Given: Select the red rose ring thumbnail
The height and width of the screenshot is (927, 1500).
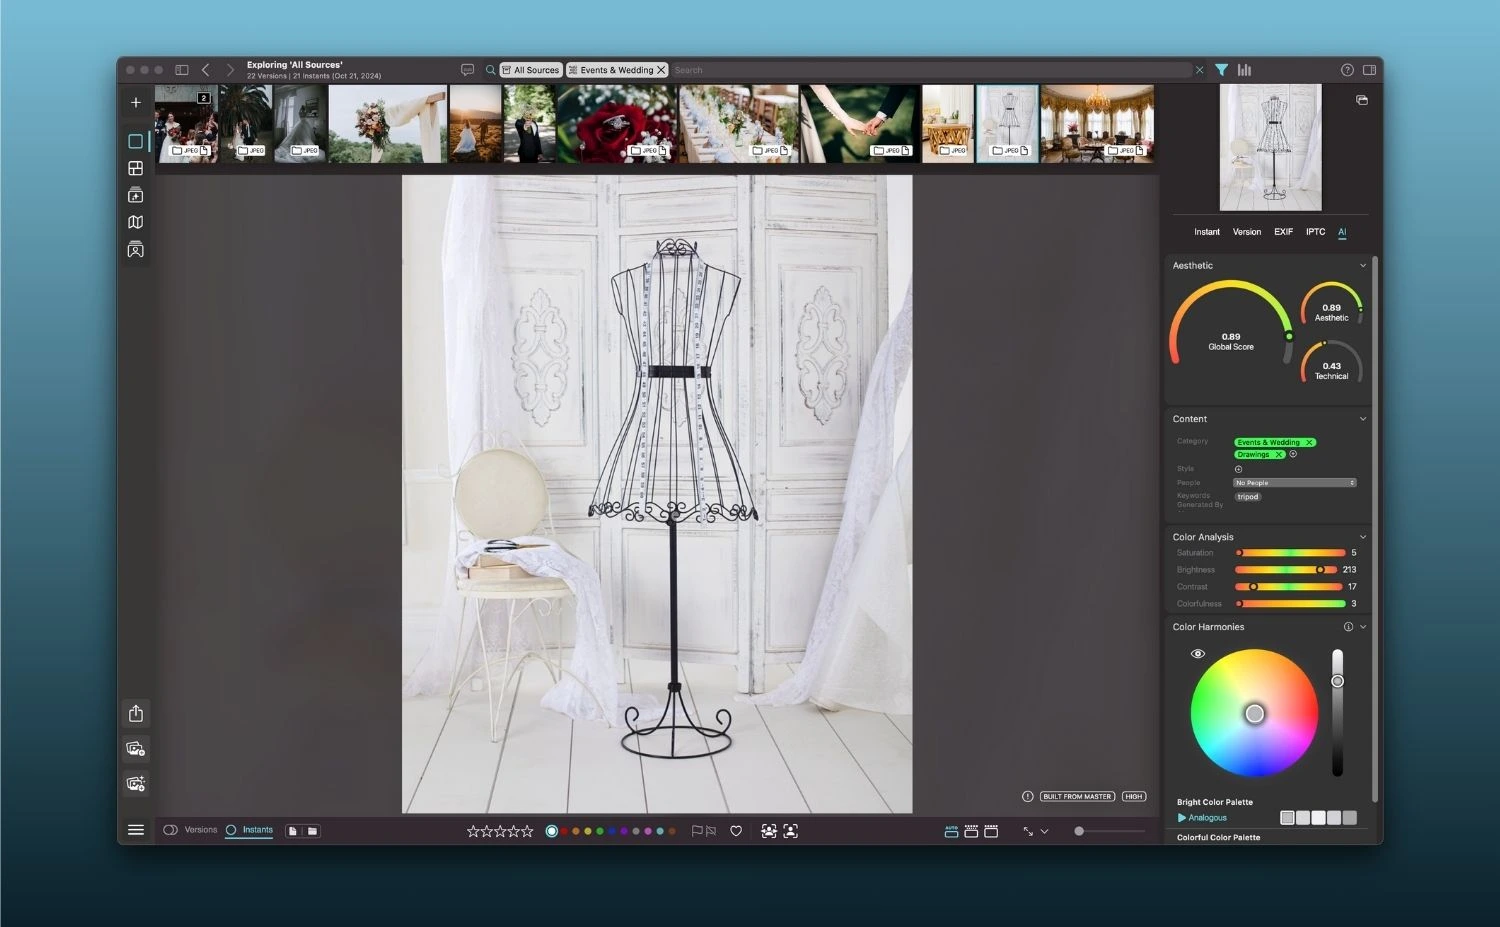Looking at the screenshot, I should coord(616,123).
